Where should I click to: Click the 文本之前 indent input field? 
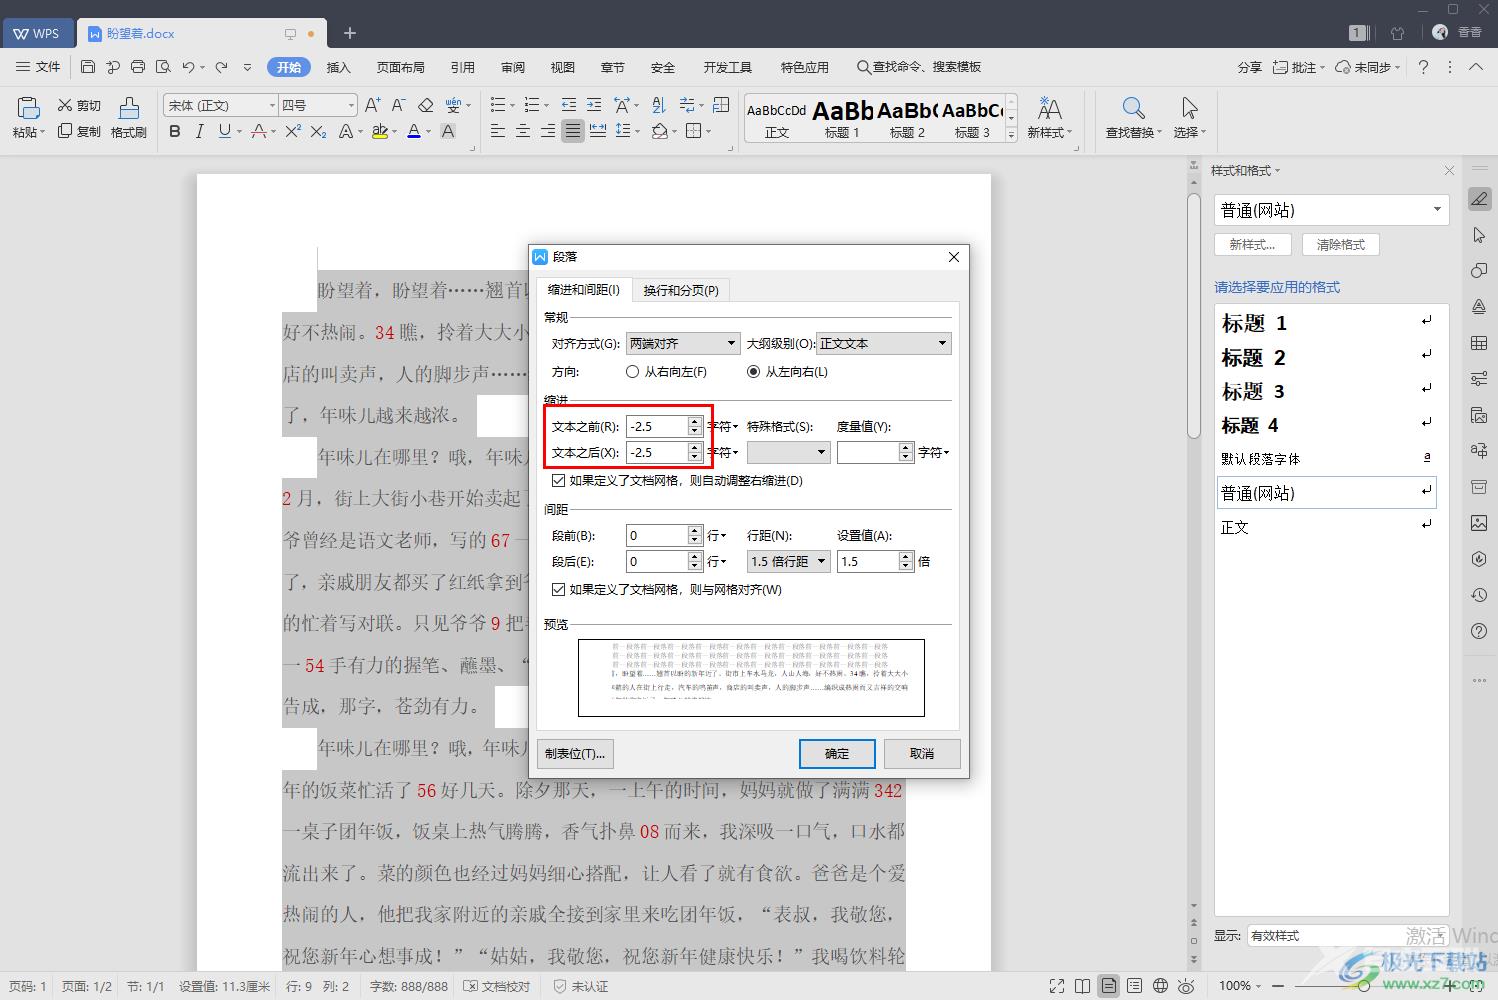click(x=657, y=426)
